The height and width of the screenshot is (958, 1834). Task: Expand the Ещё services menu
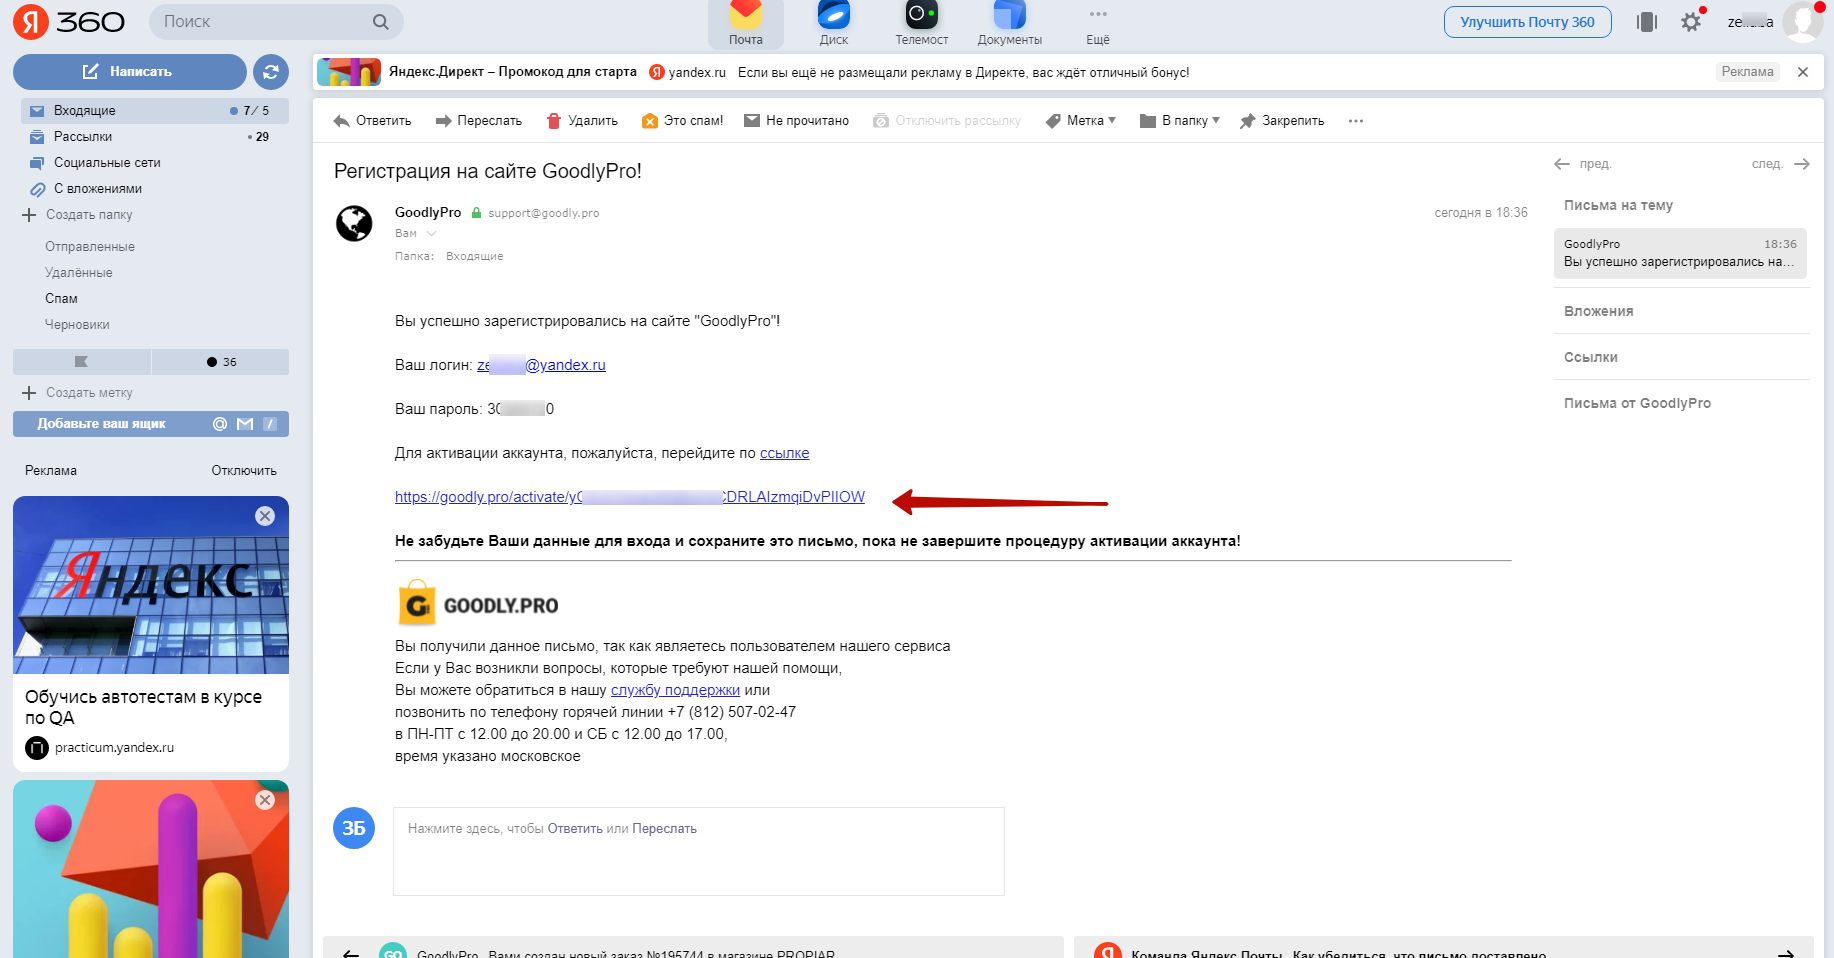[1098, 24]
